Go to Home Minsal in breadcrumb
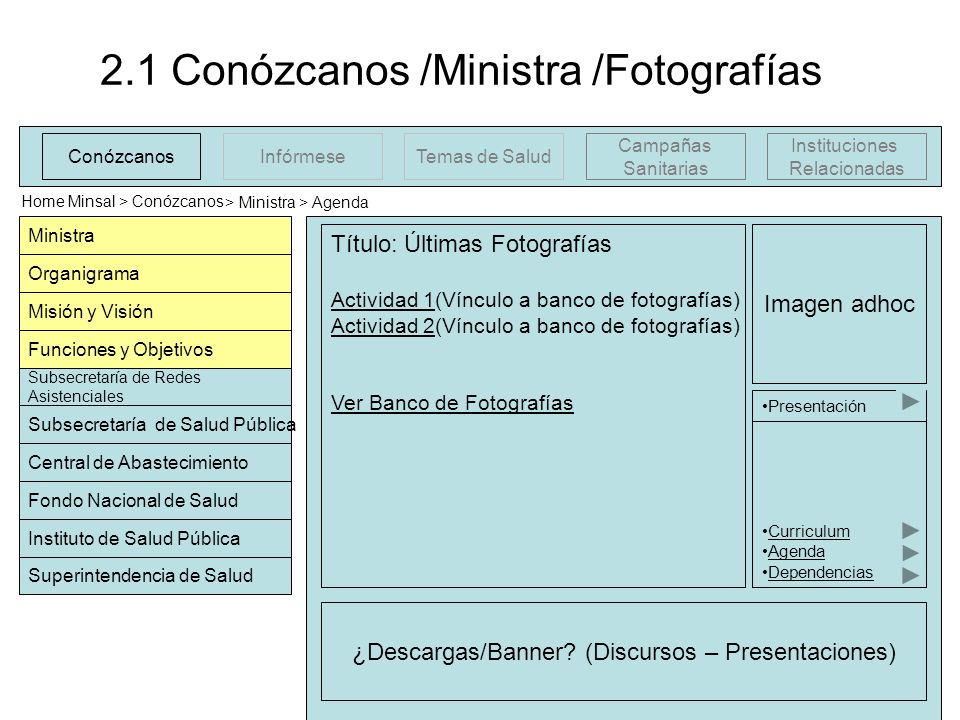The width and height of the screenshot is (960, 720). (x=69, y=201)
